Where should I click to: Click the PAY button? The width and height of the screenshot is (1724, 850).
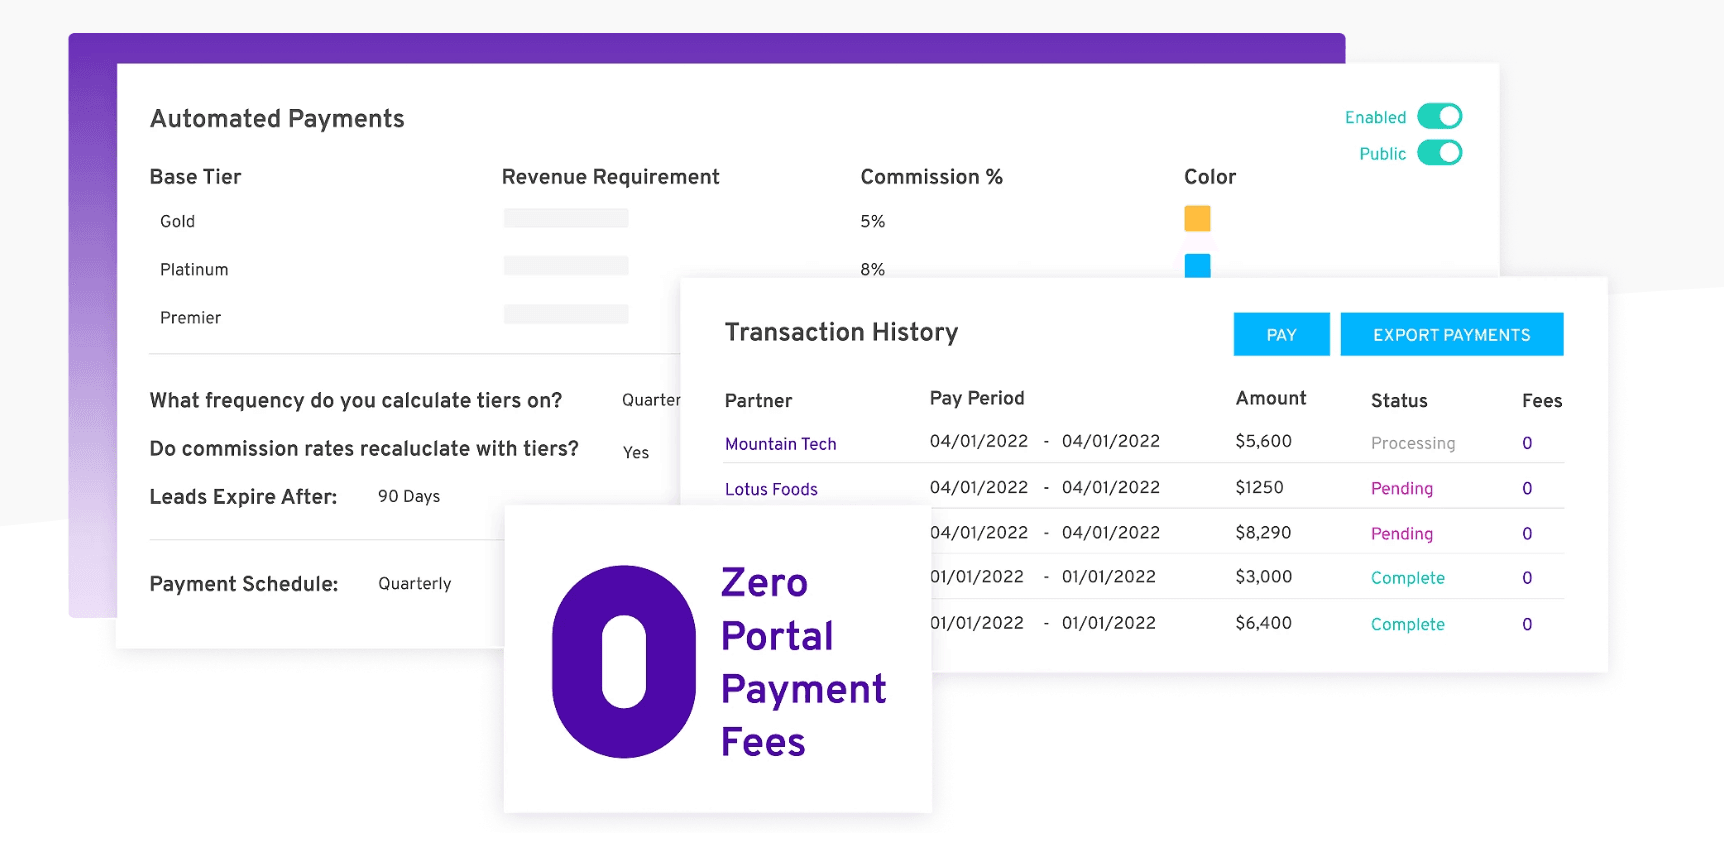(x=1281, y=335)
